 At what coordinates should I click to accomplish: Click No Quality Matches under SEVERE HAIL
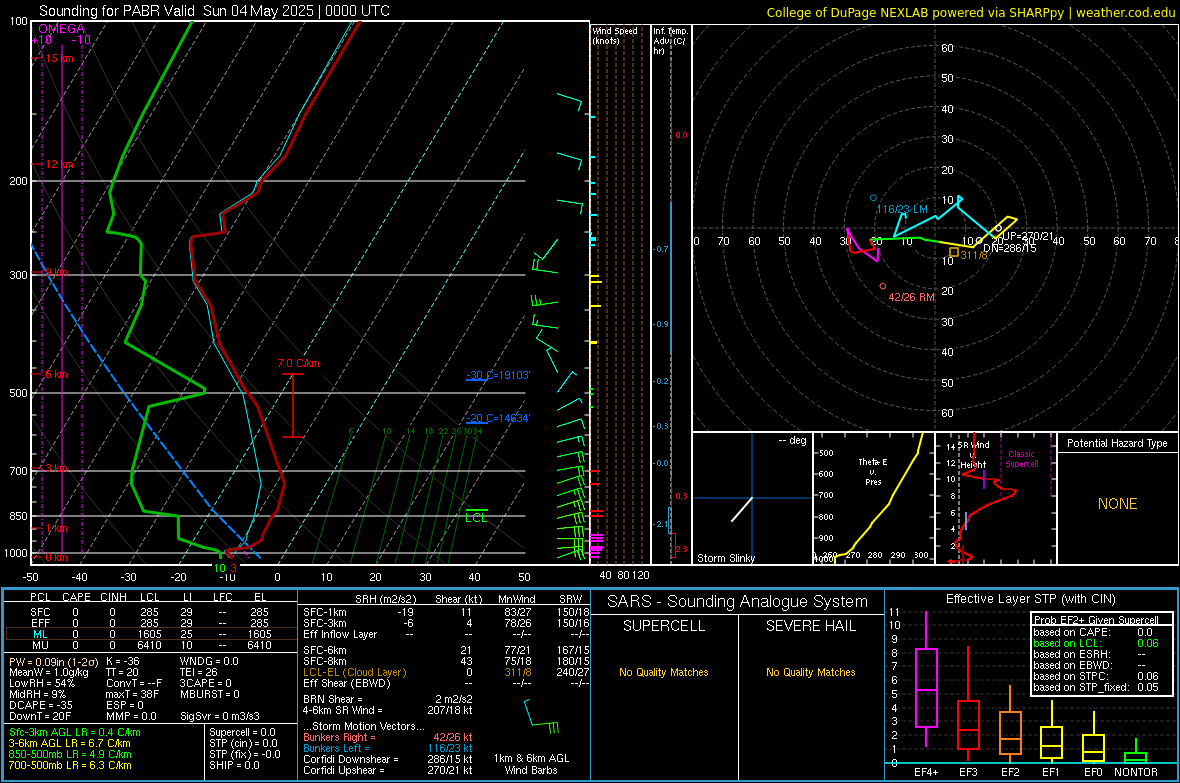[x=810, y=672]
